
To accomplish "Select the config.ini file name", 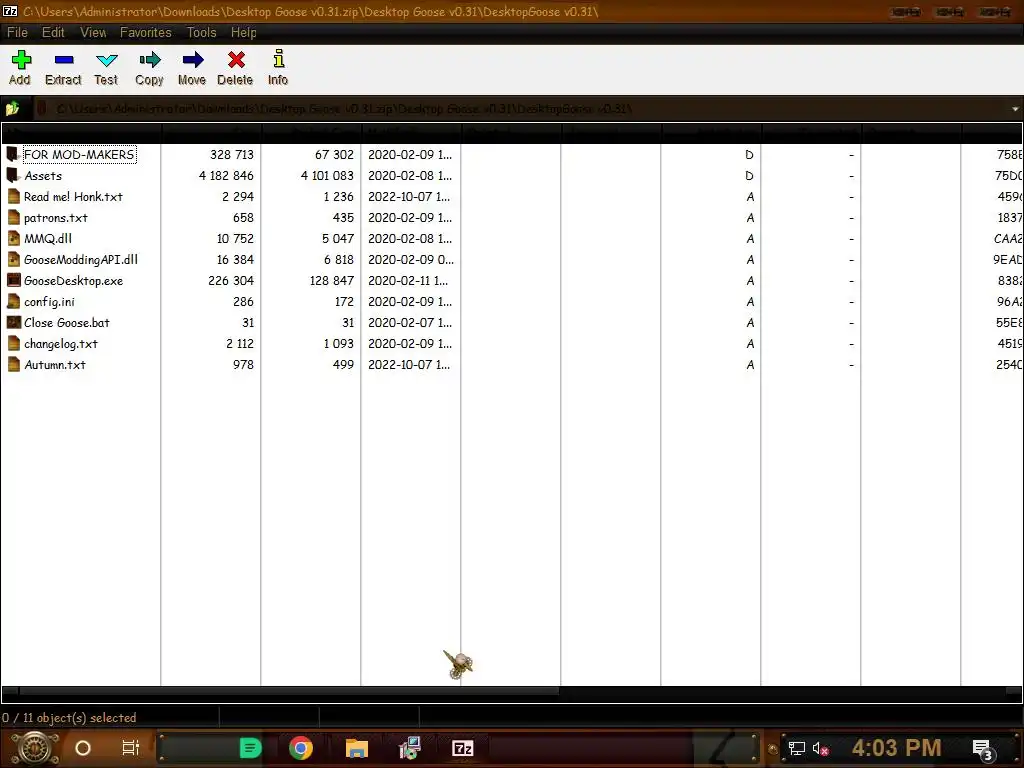I will 49,301.
